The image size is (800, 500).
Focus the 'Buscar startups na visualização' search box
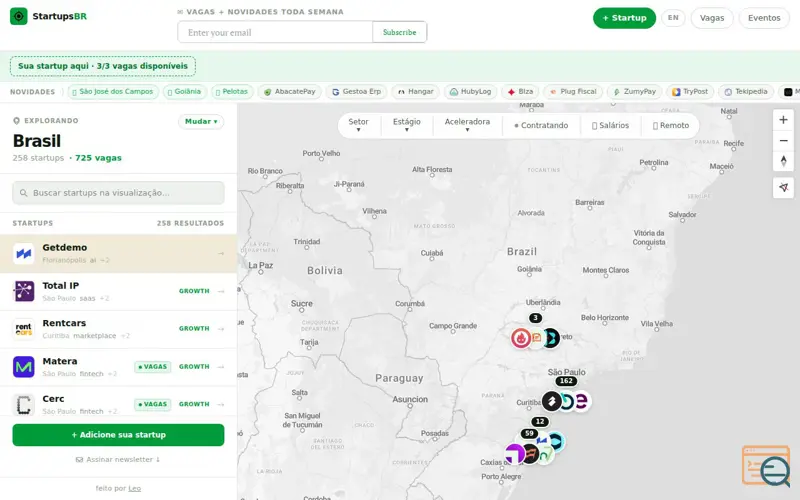118,193
